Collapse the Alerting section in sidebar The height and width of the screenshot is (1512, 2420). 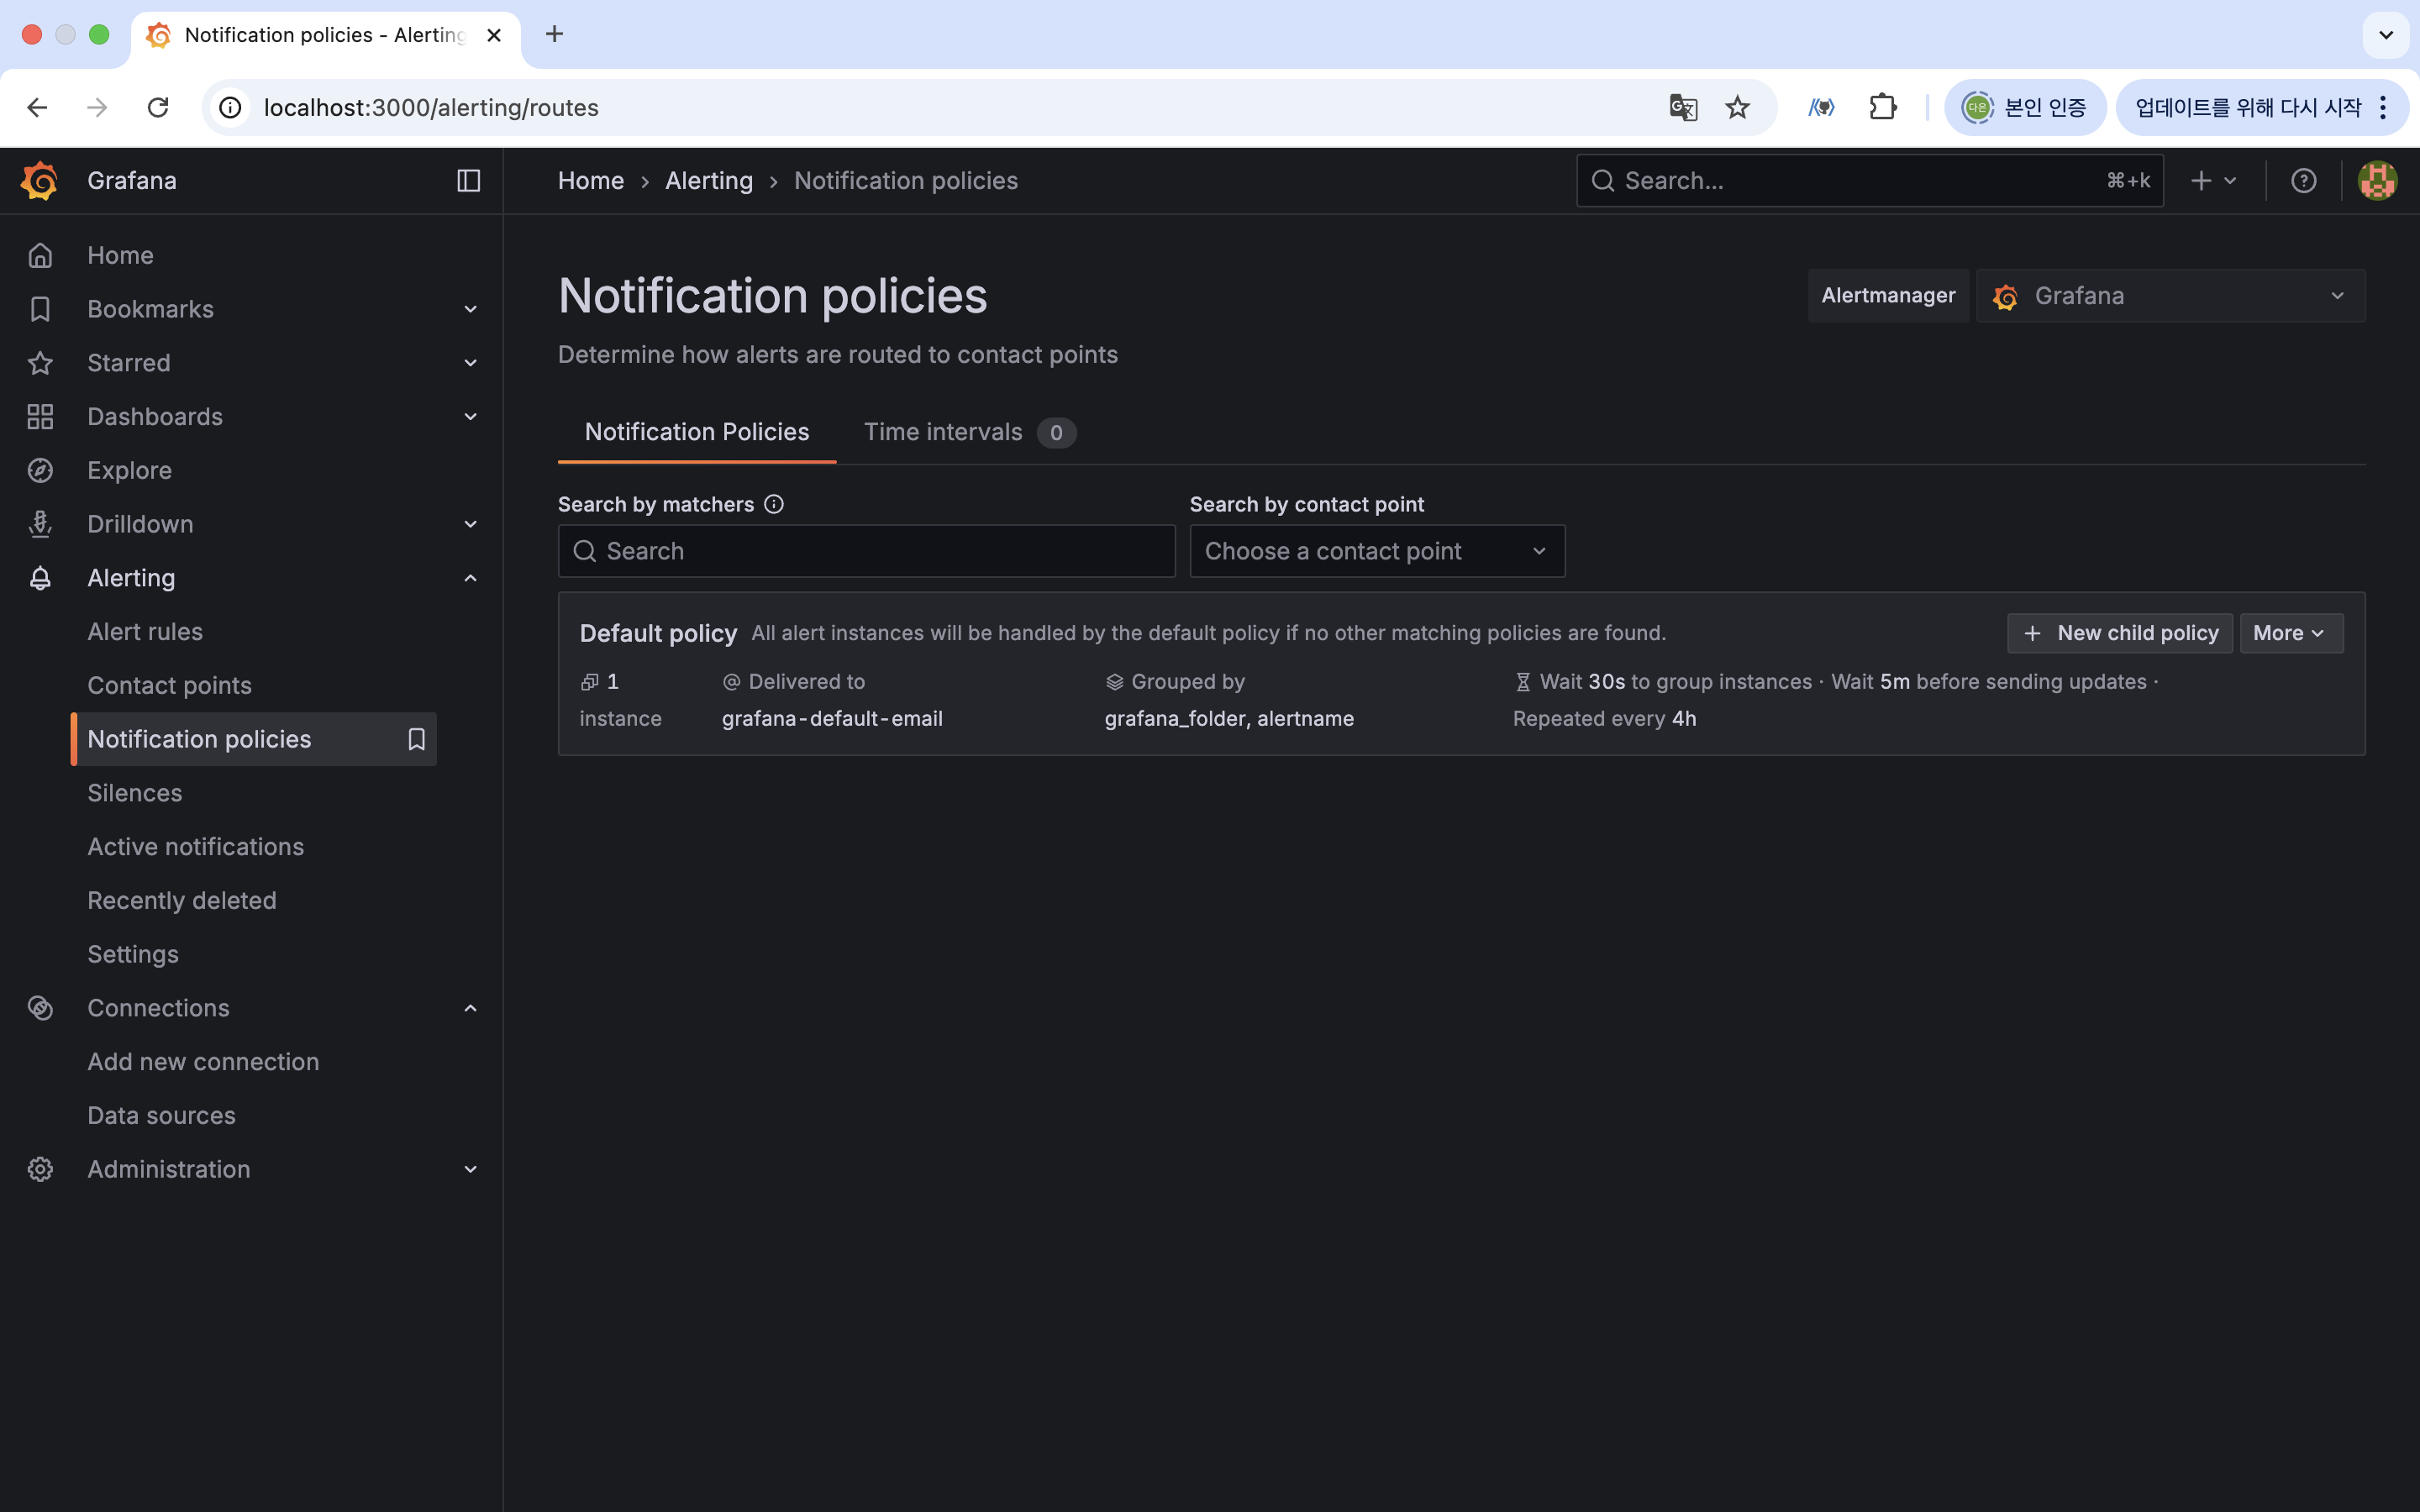point(470,578)
